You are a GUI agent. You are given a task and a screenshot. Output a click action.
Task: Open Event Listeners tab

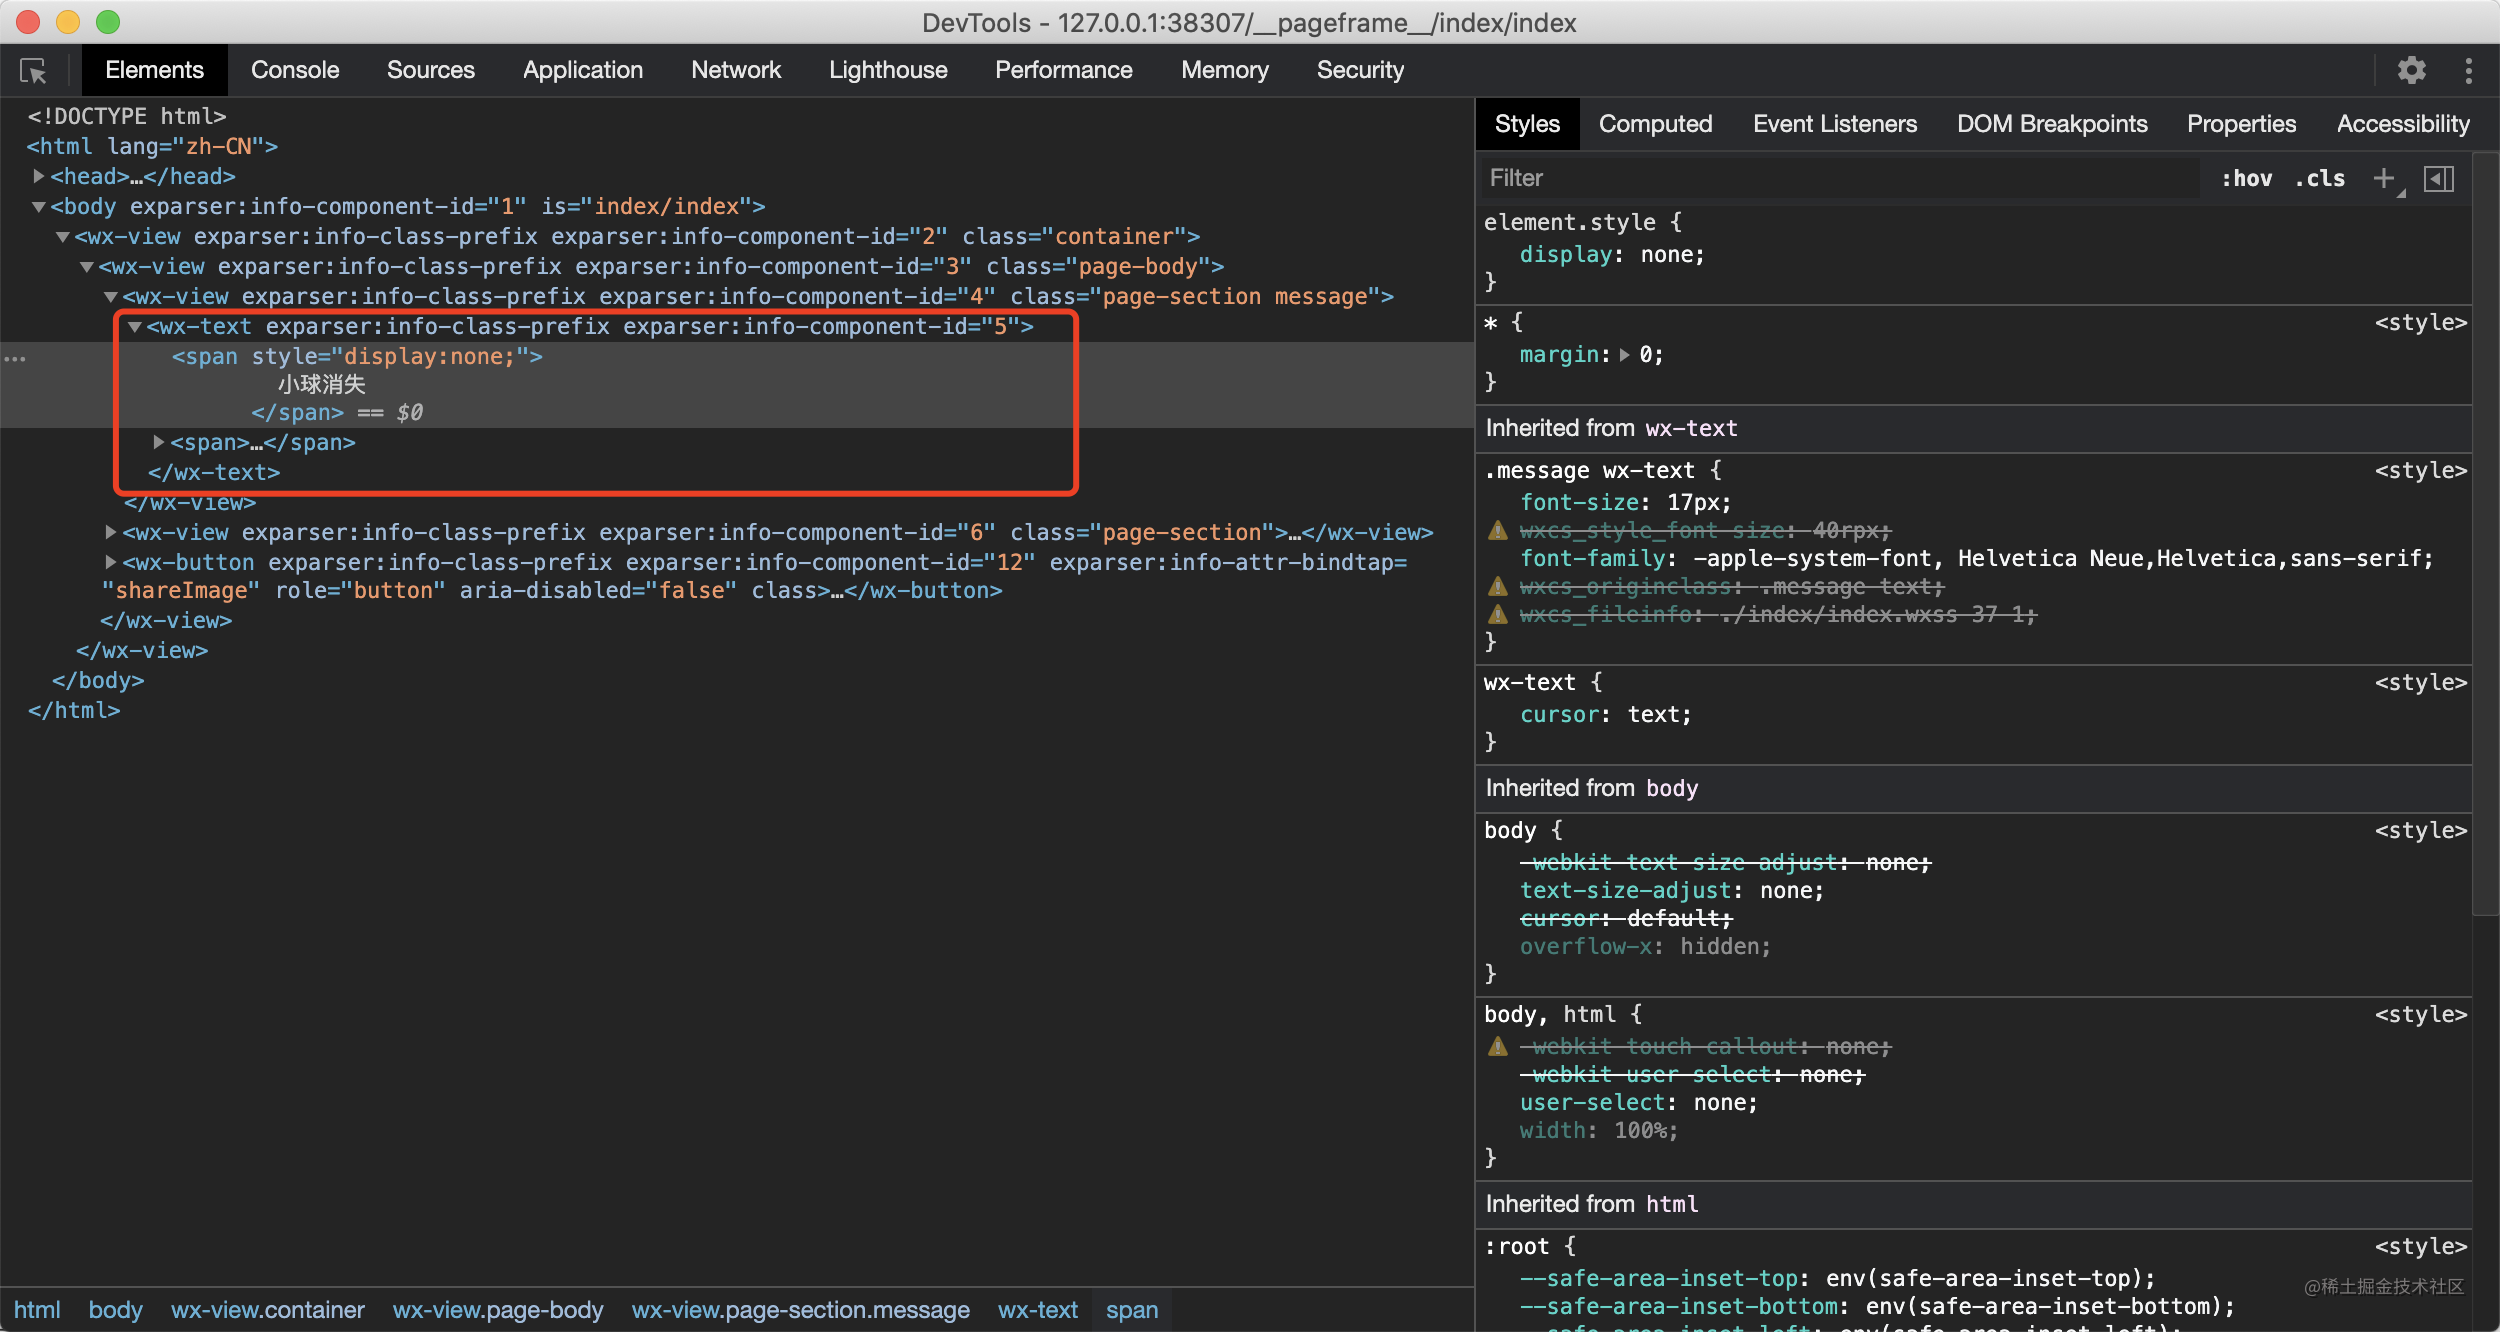1835,124
